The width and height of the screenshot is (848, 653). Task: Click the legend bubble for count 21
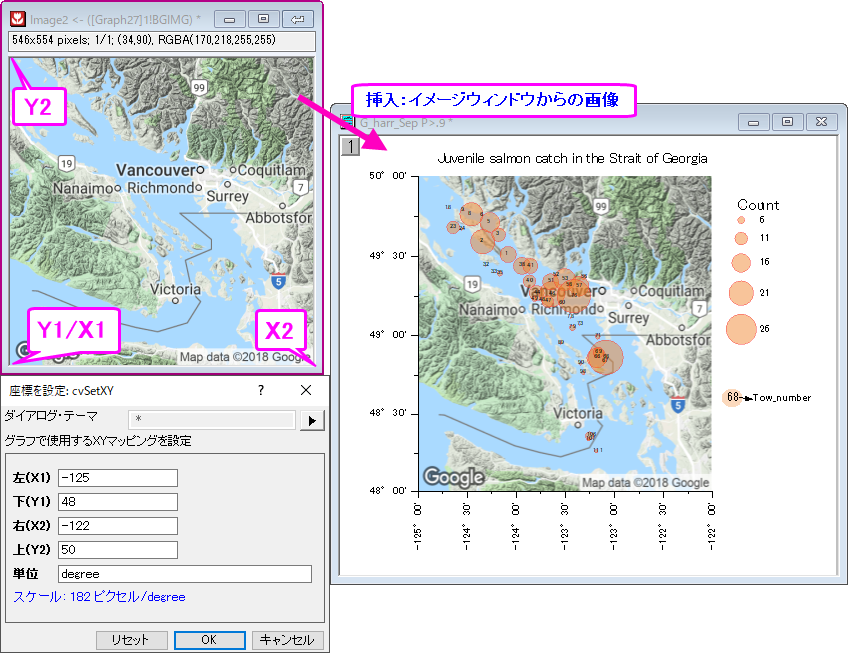point(741,293)
